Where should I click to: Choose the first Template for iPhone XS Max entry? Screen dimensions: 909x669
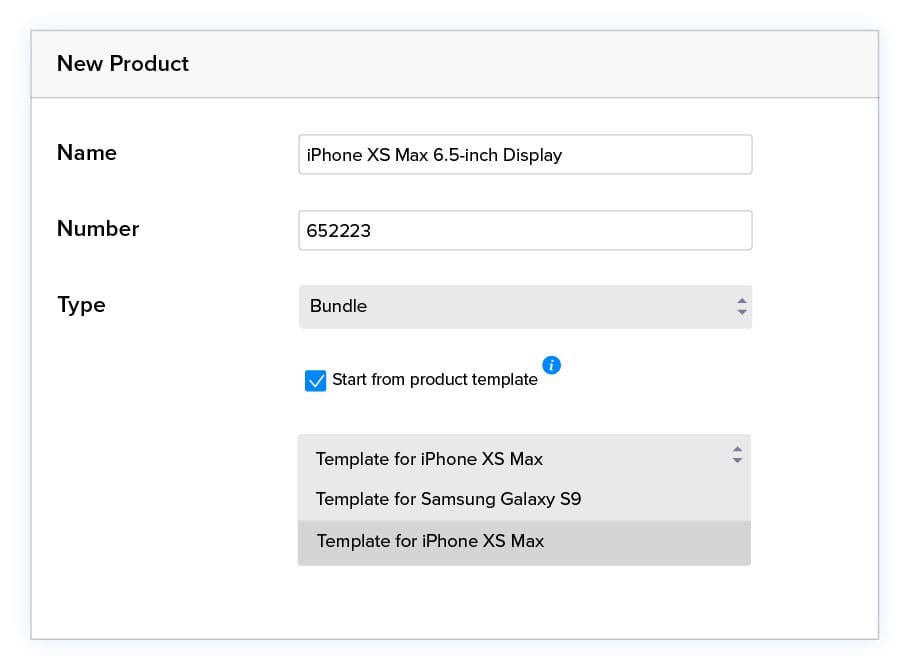(430, 459)
